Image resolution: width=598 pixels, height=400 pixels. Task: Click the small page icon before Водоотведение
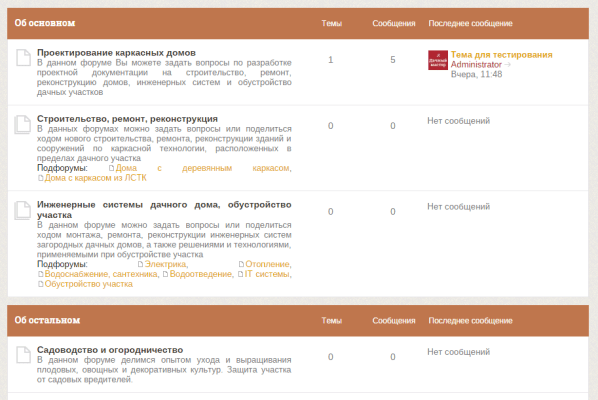tap(166, 274)
